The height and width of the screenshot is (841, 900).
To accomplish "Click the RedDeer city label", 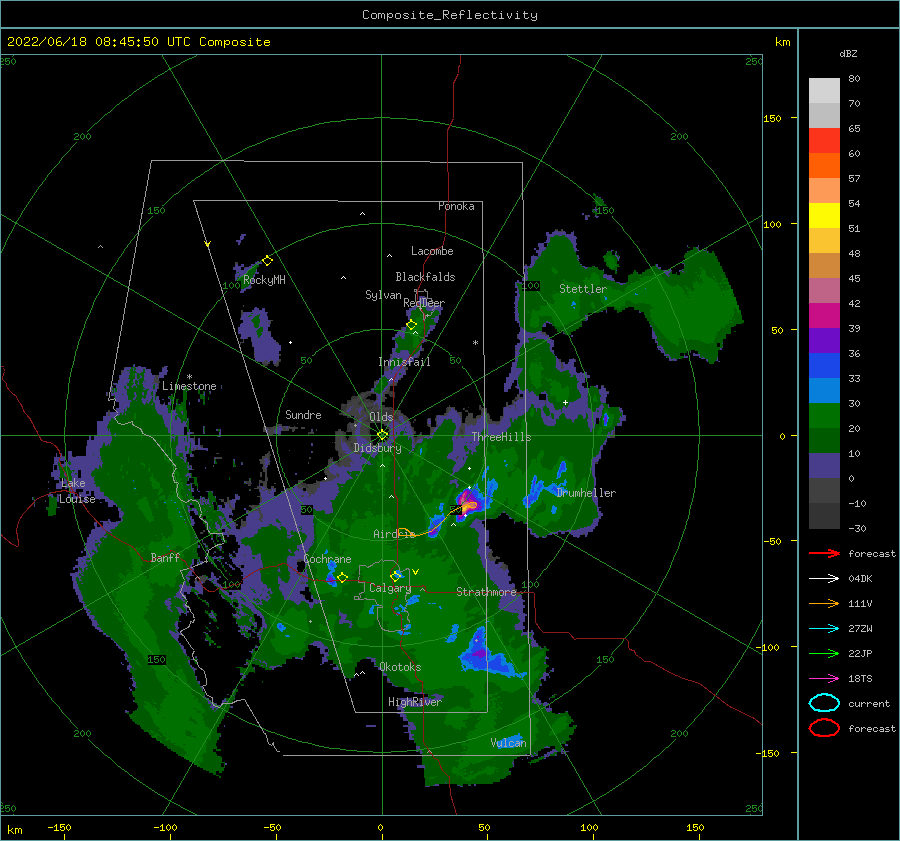I will 424,303.
